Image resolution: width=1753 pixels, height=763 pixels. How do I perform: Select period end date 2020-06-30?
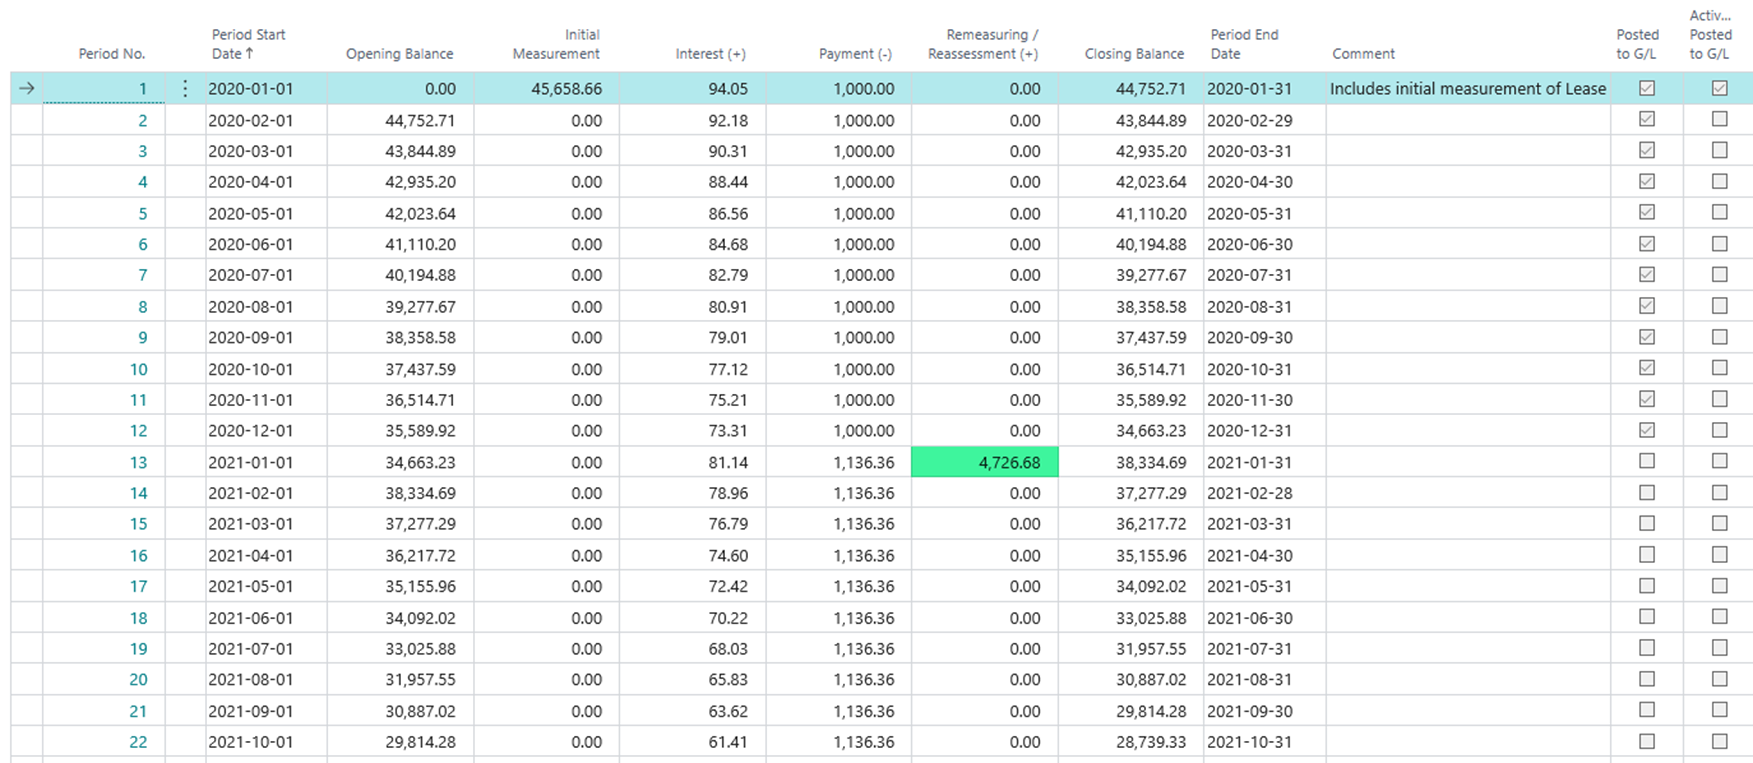tap(1250, 245)
